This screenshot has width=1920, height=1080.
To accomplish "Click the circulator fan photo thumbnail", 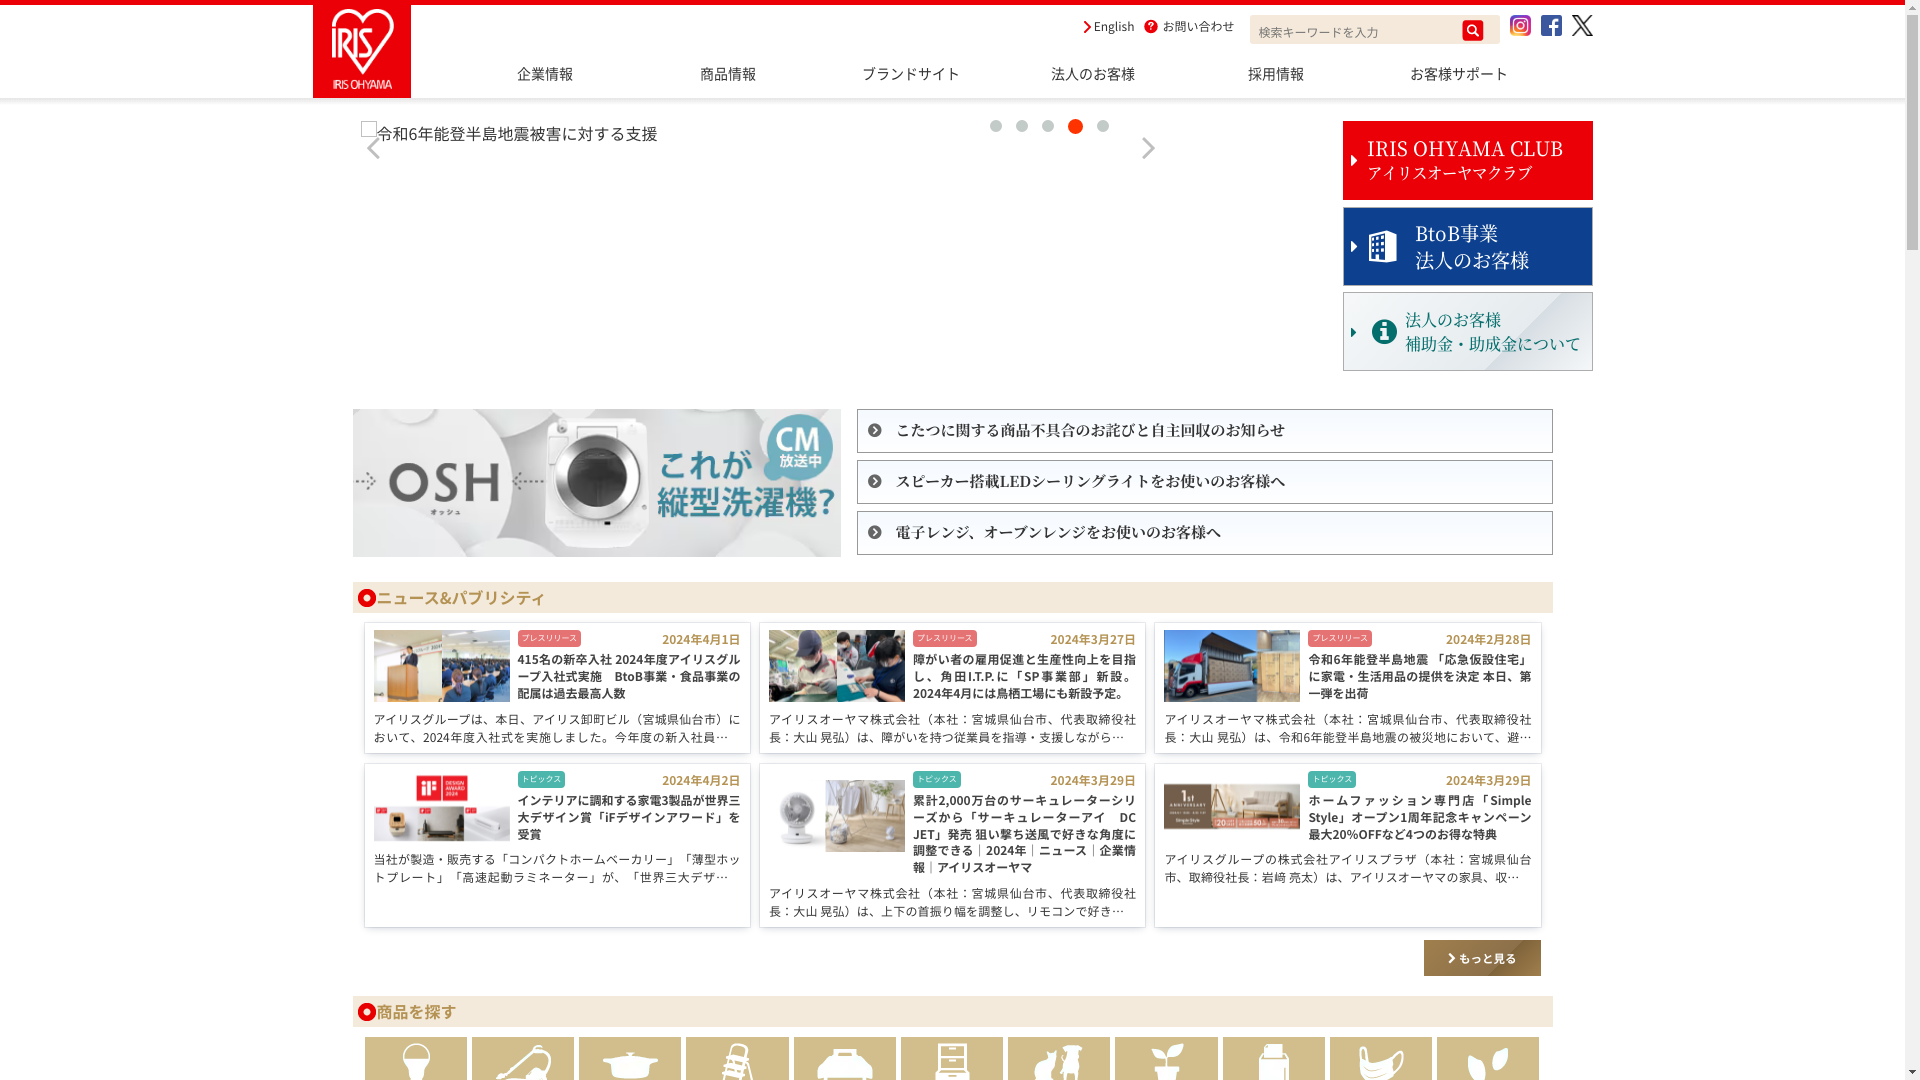I will point(836,816).
